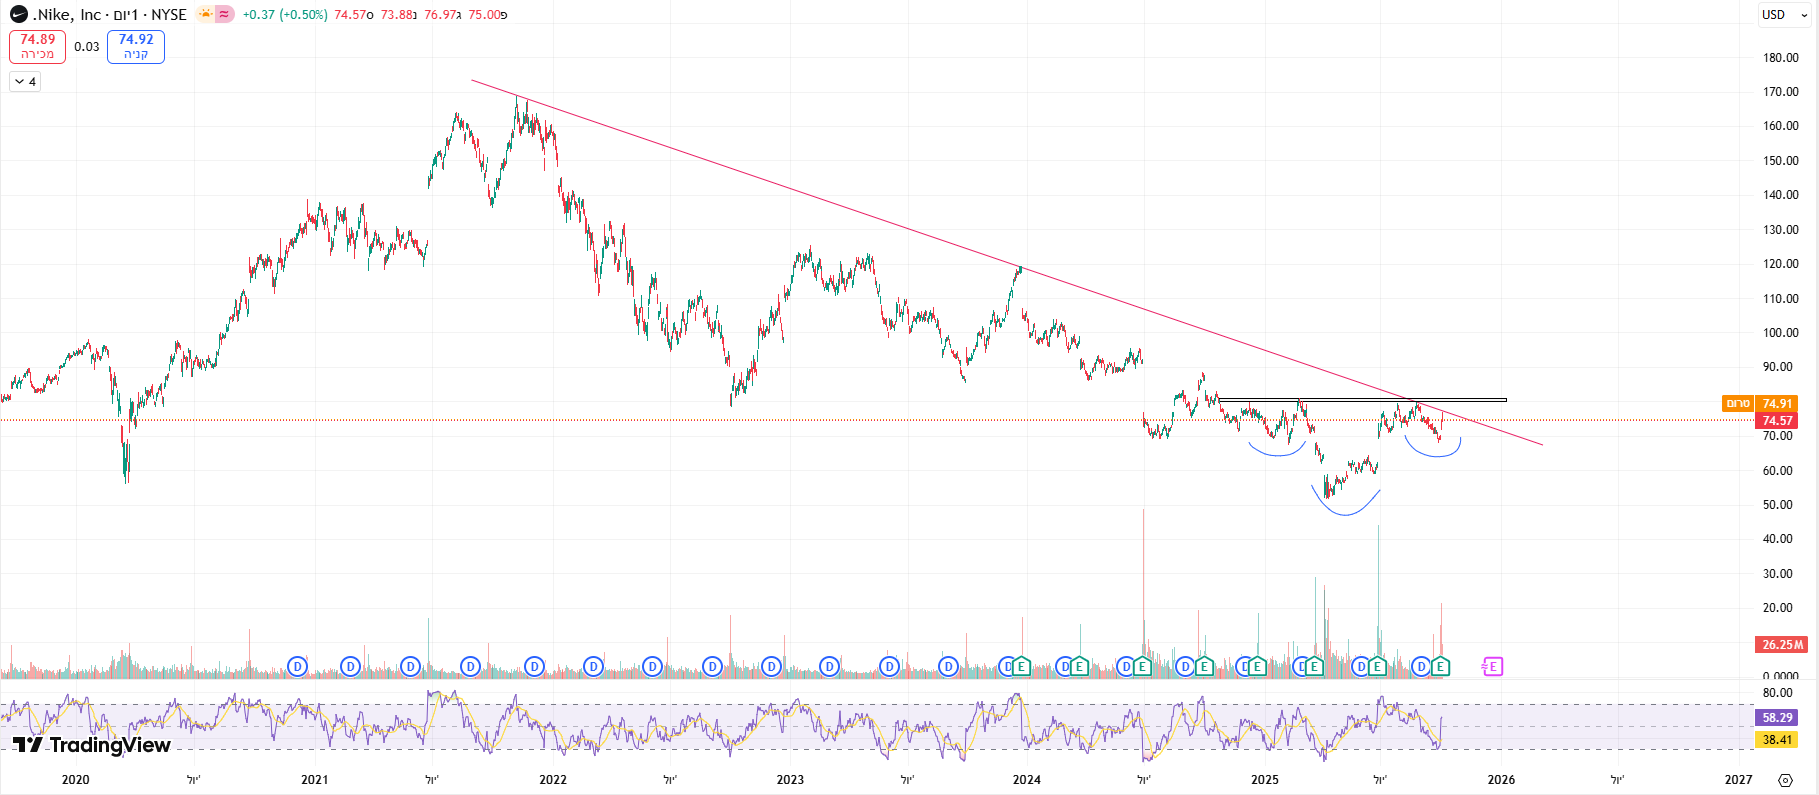Click the 0.03 spread value
The image size is (1819, 795).
click(87, 46)
